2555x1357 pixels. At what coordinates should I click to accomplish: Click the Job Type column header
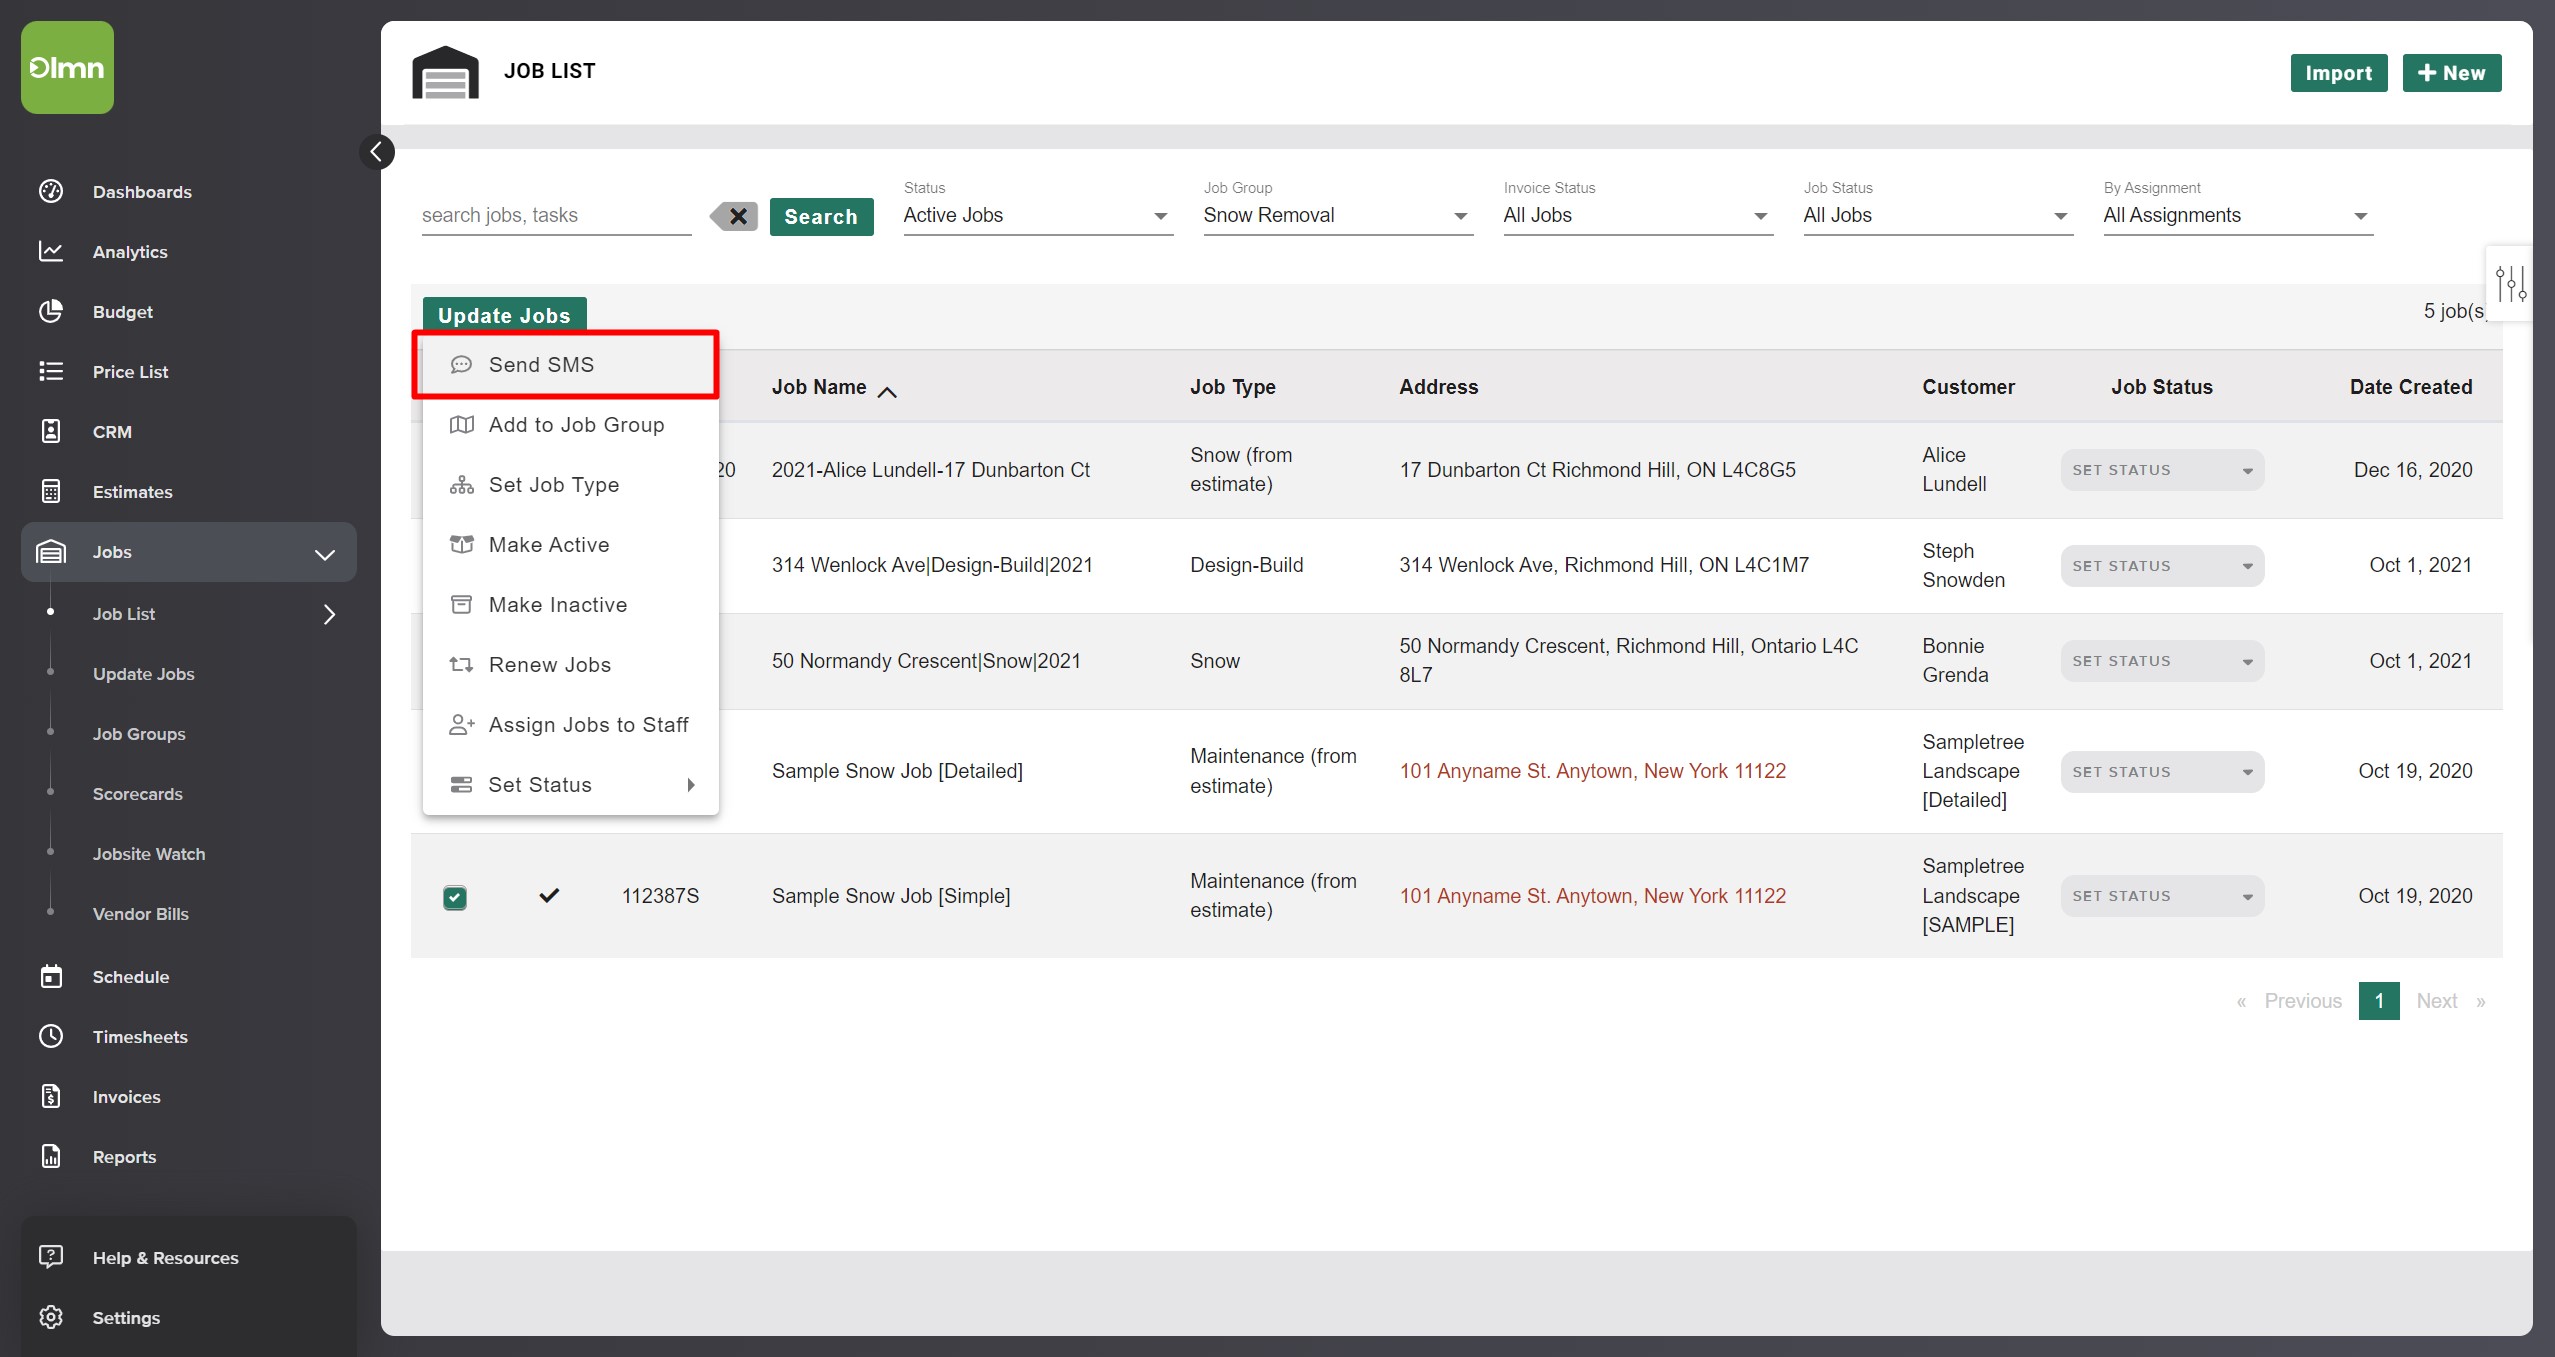(x=1232, y=387)
